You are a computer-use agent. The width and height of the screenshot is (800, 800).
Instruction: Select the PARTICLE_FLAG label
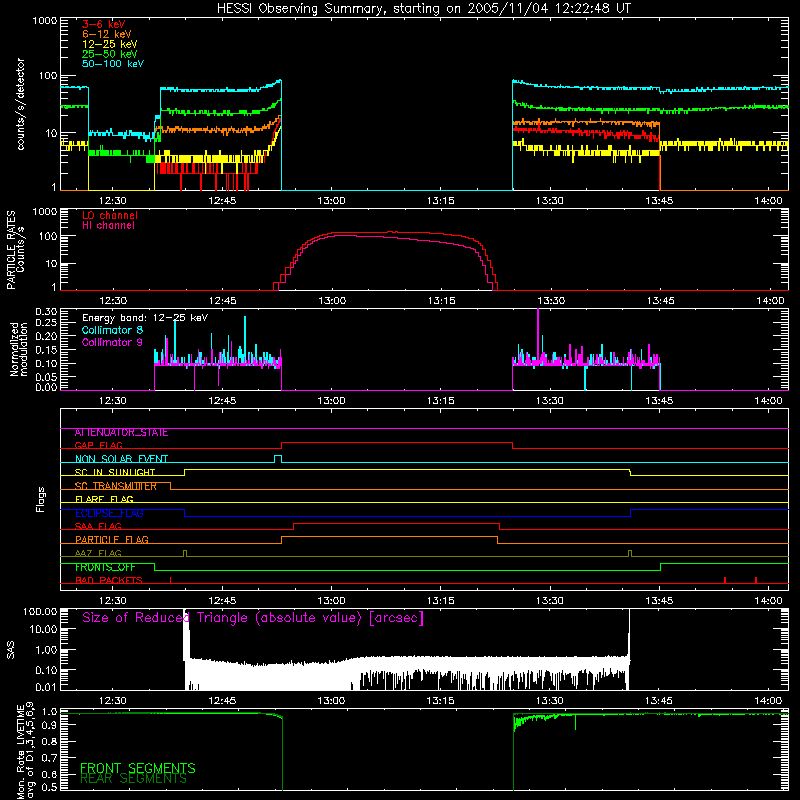coord(112,540)
